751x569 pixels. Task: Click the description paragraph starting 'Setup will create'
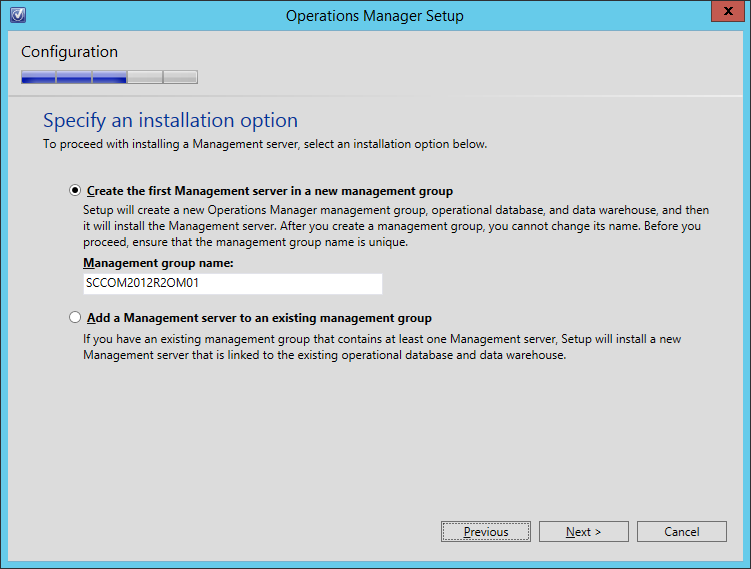coord(390,227)
